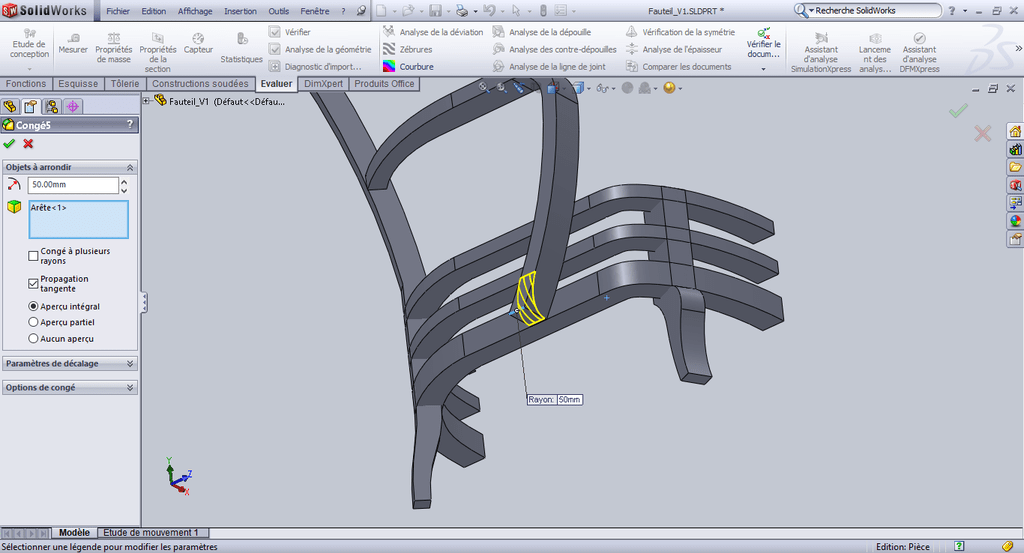Click the 50.00mm radius input field
This screenshot has height=553, width=1024.
click(73, 185)
